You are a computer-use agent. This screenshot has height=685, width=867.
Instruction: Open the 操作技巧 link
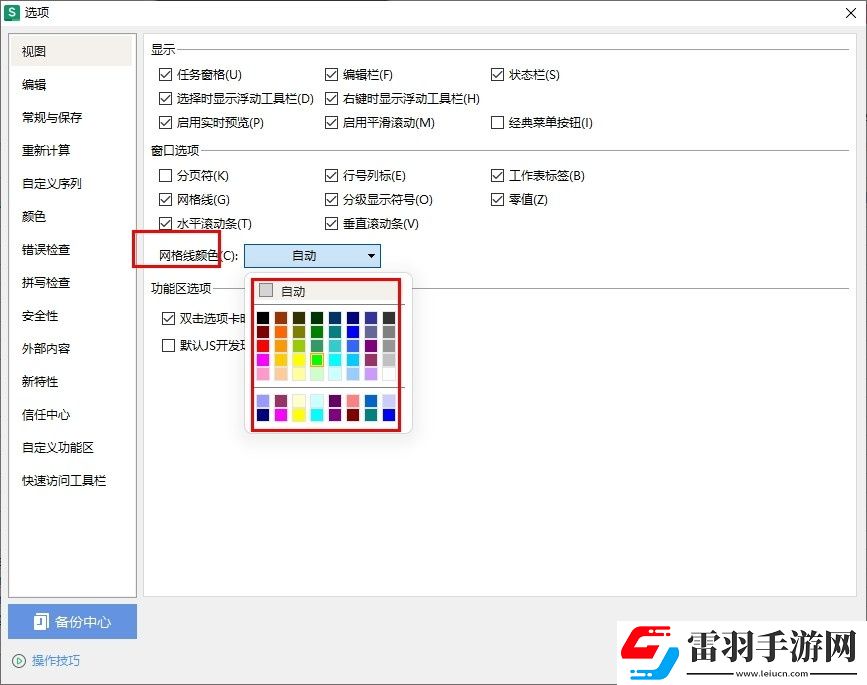point(44,660)
